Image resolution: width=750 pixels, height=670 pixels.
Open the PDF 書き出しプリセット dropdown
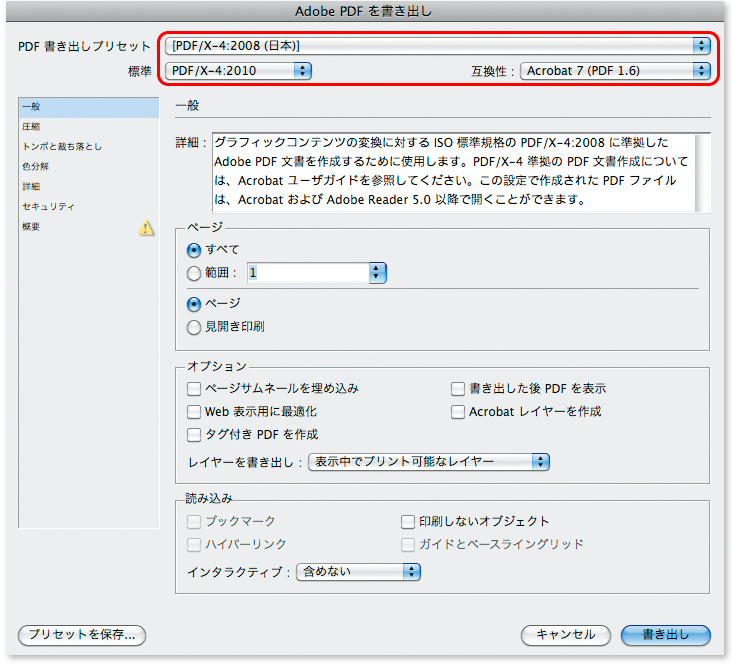(x=437, y=46)
